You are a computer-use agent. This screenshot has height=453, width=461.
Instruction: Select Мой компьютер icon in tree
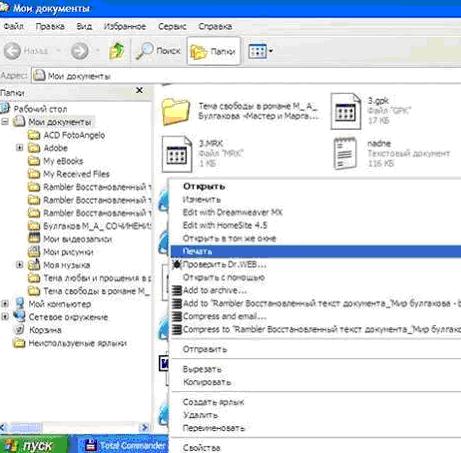[x=19, y=304]
